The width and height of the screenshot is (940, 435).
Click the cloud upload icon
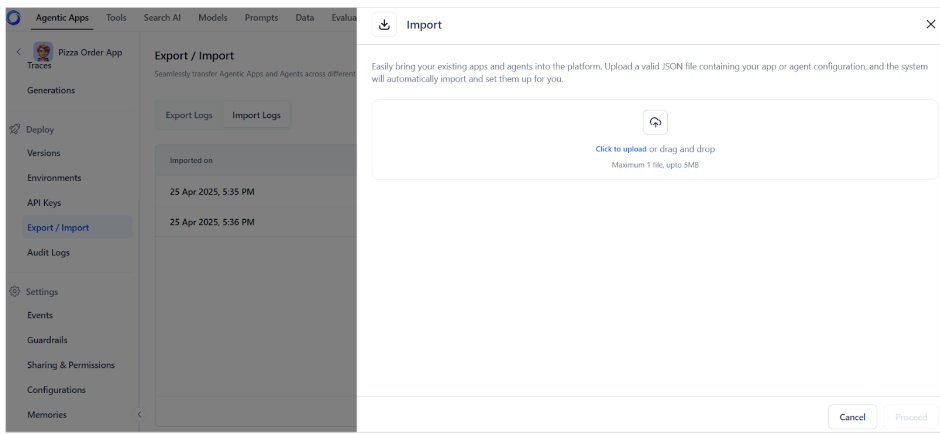click(655, 122)
